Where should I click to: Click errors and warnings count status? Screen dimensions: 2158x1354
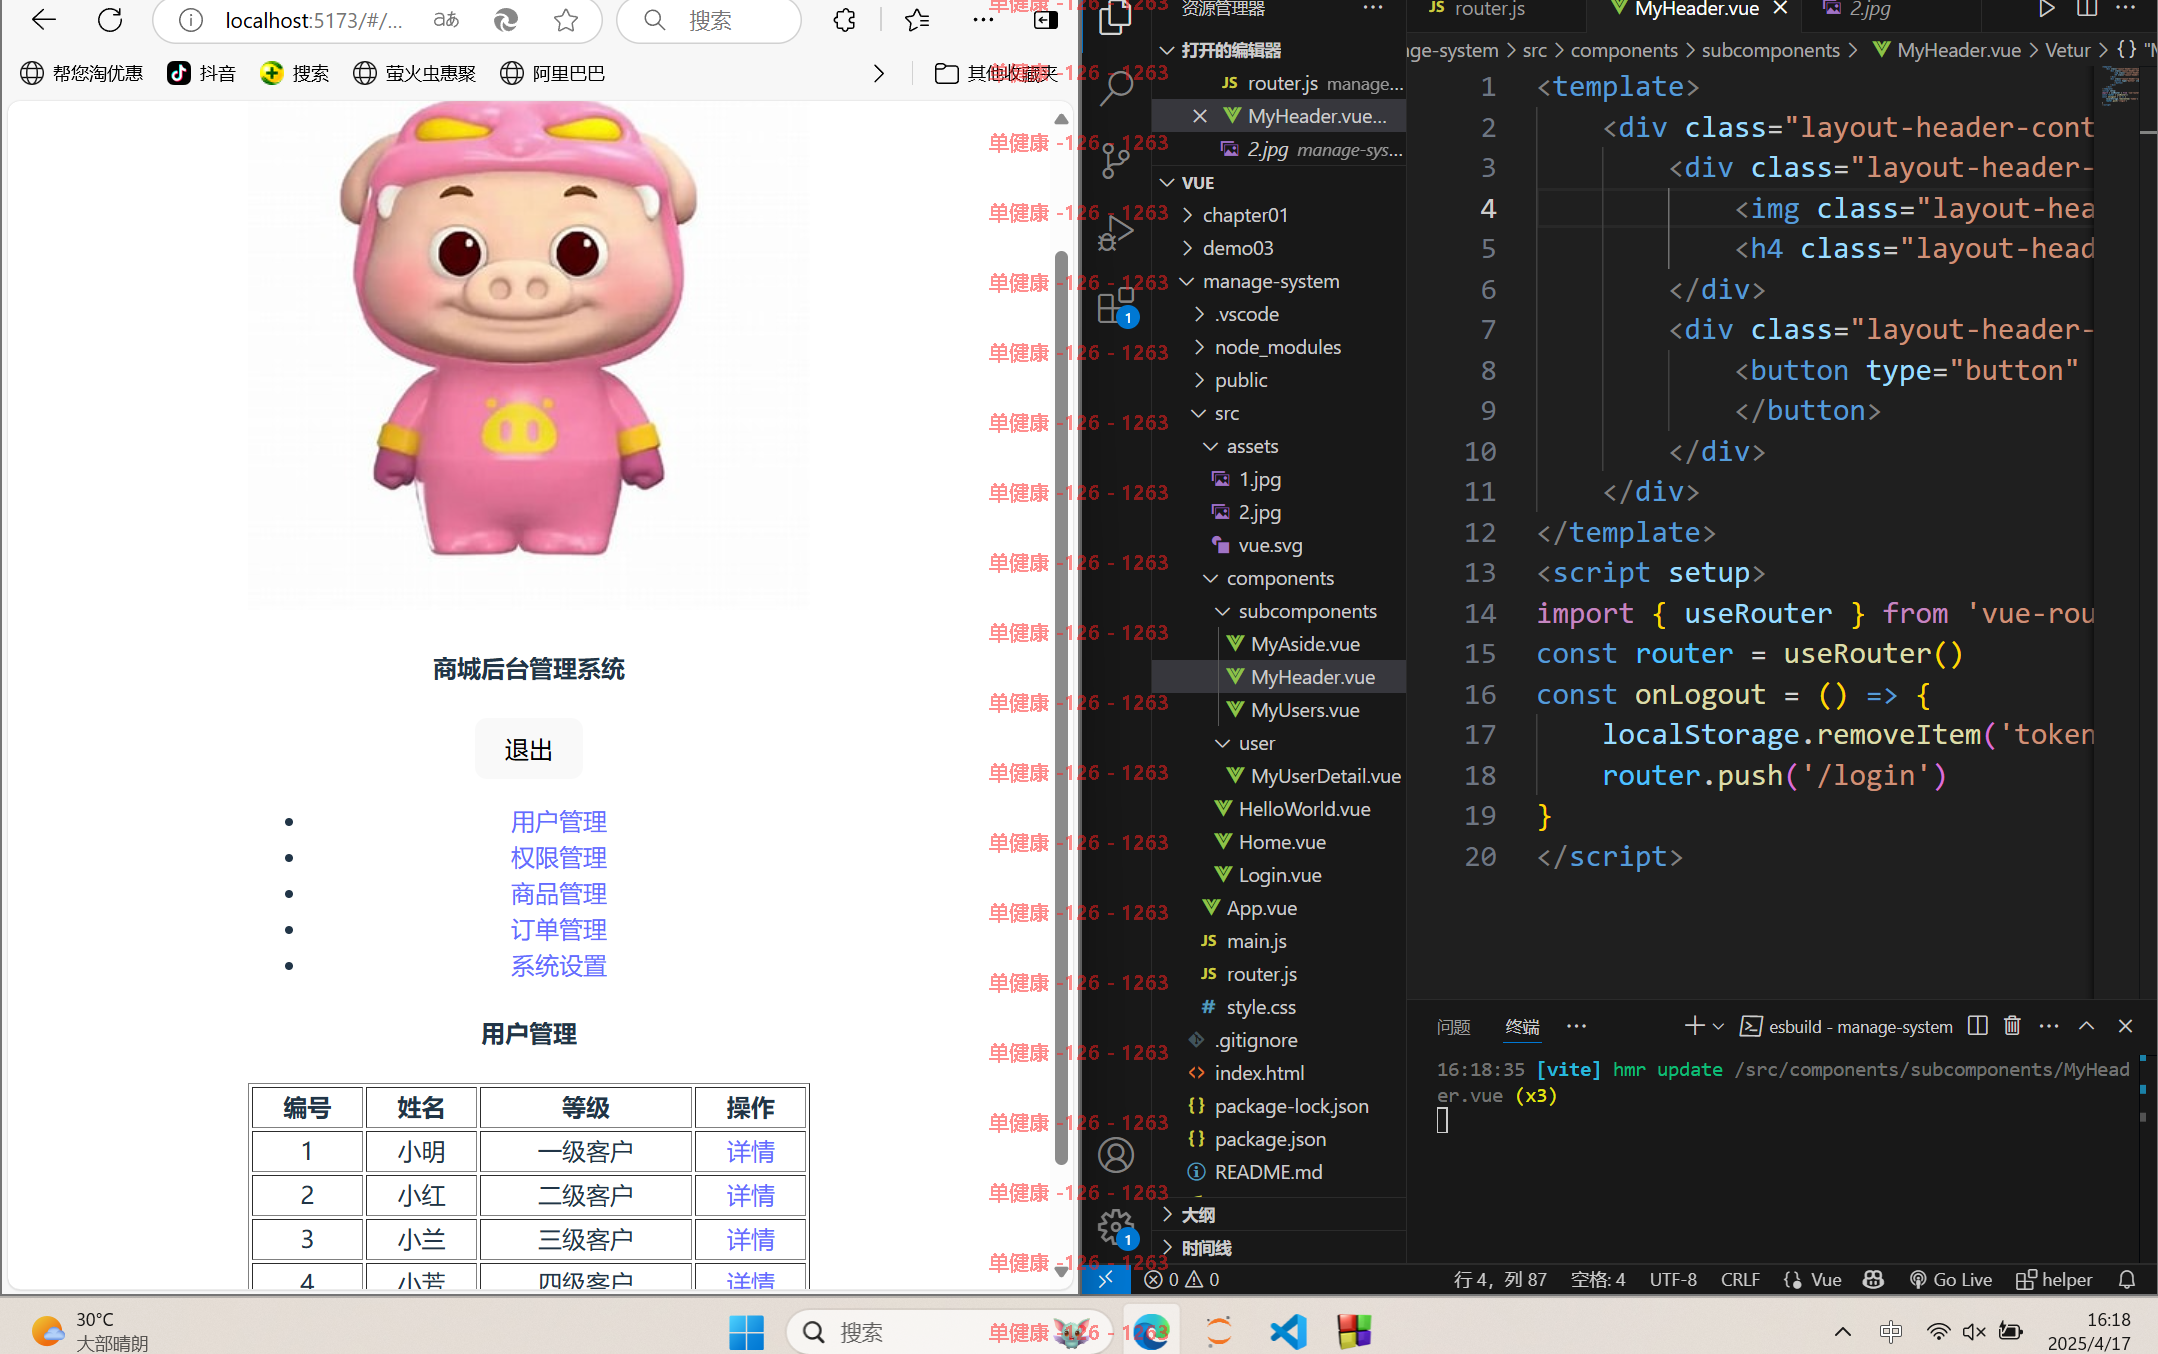[1181, 1279]
